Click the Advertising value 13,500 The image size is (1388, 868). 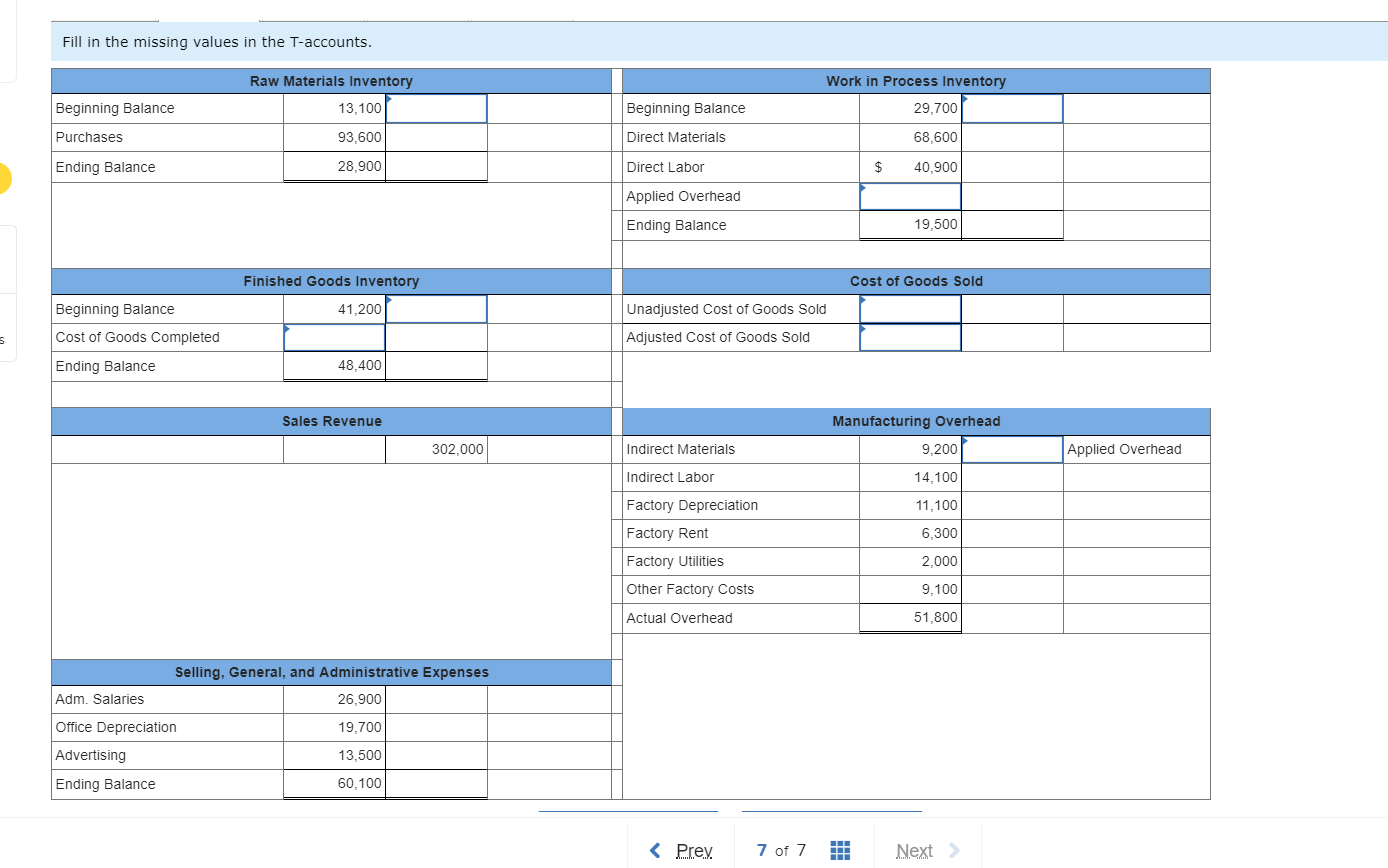click(x=360, y=755)
